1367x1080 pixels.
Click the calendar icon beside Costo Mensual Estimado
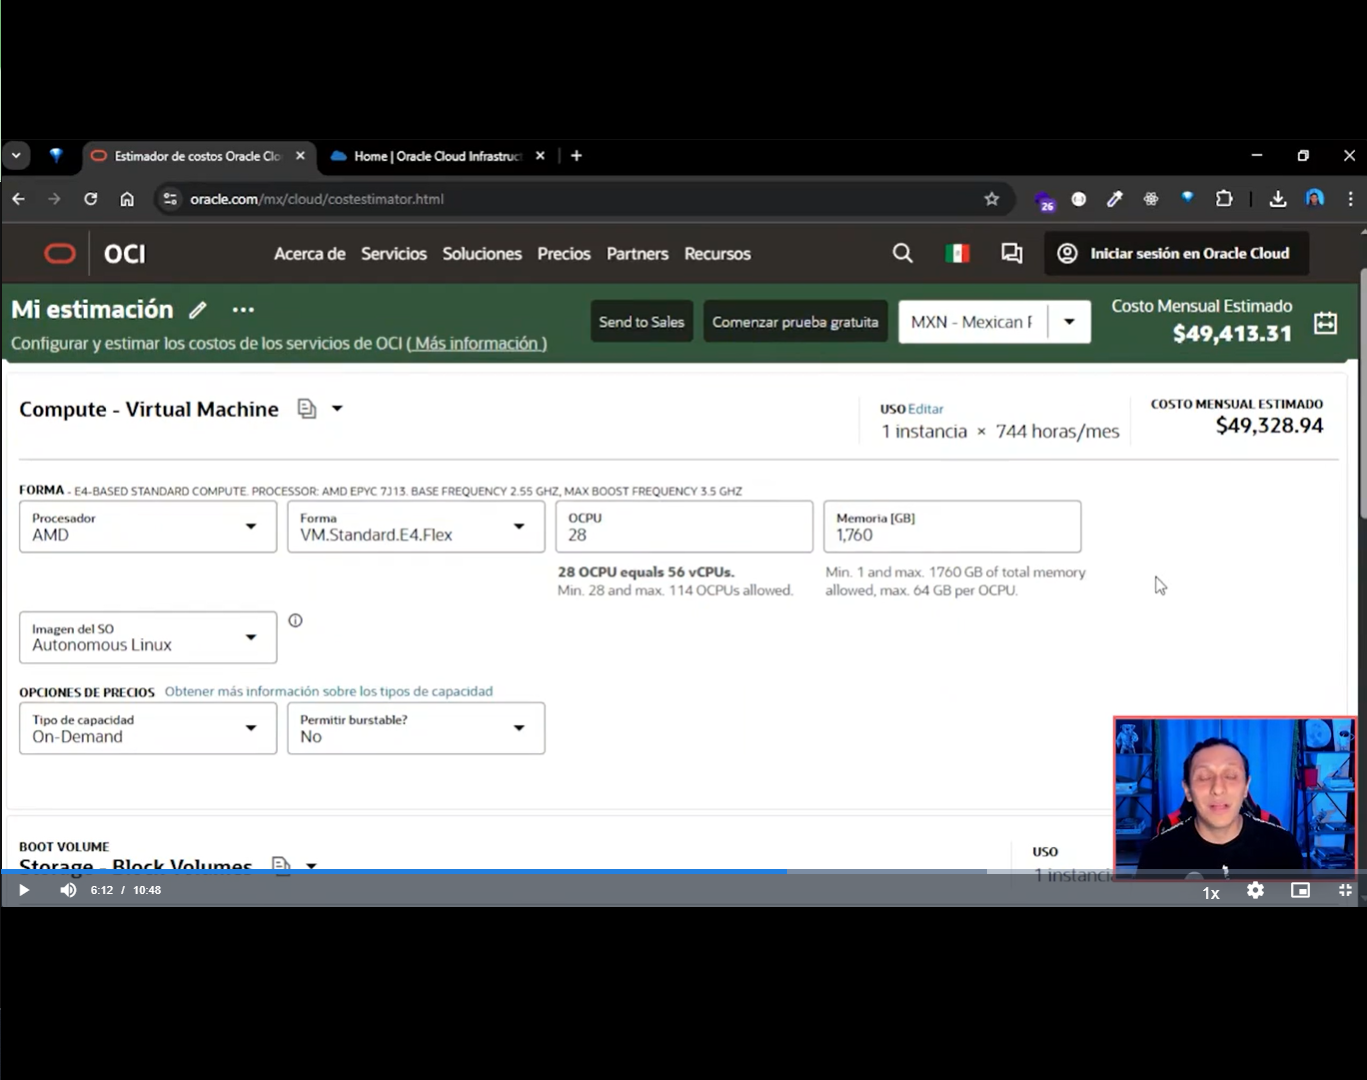point(1325,322)
